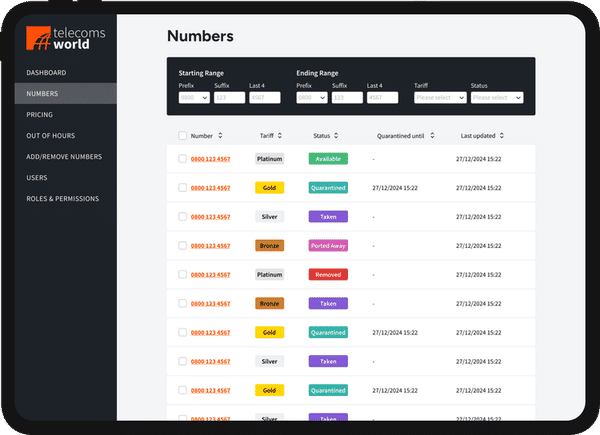Sort by Last updated column arrows
This screenshot has width=600, height=435.
pyautogui.click(x=502, y=135)
